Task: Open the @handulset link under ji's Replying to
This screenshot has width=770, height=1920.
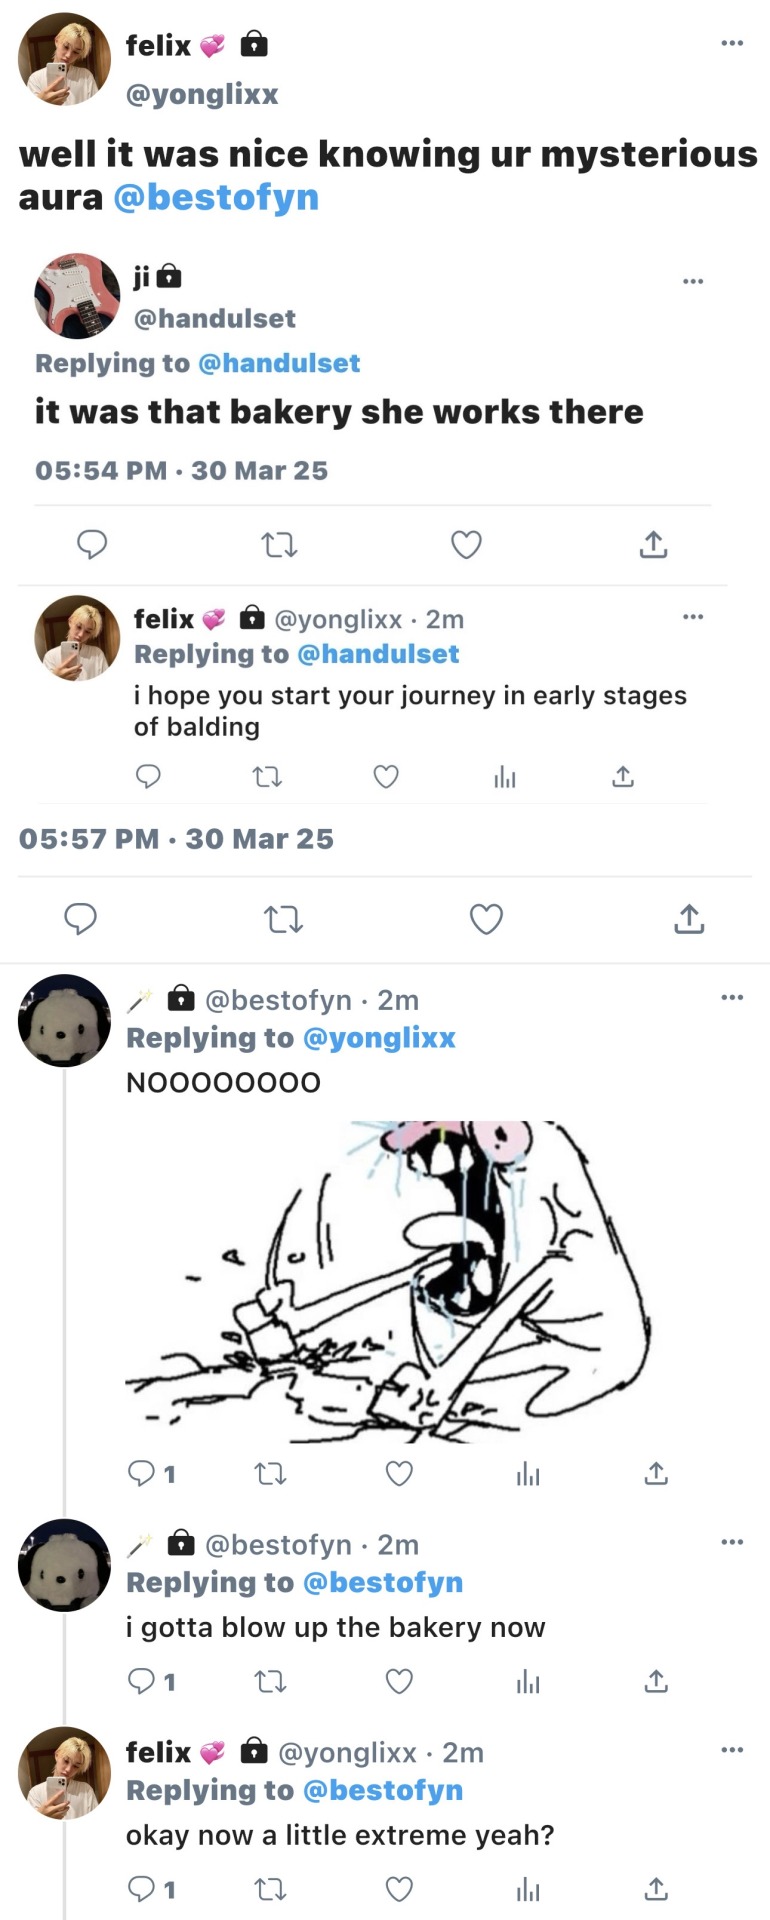Action: pos(279,363)
